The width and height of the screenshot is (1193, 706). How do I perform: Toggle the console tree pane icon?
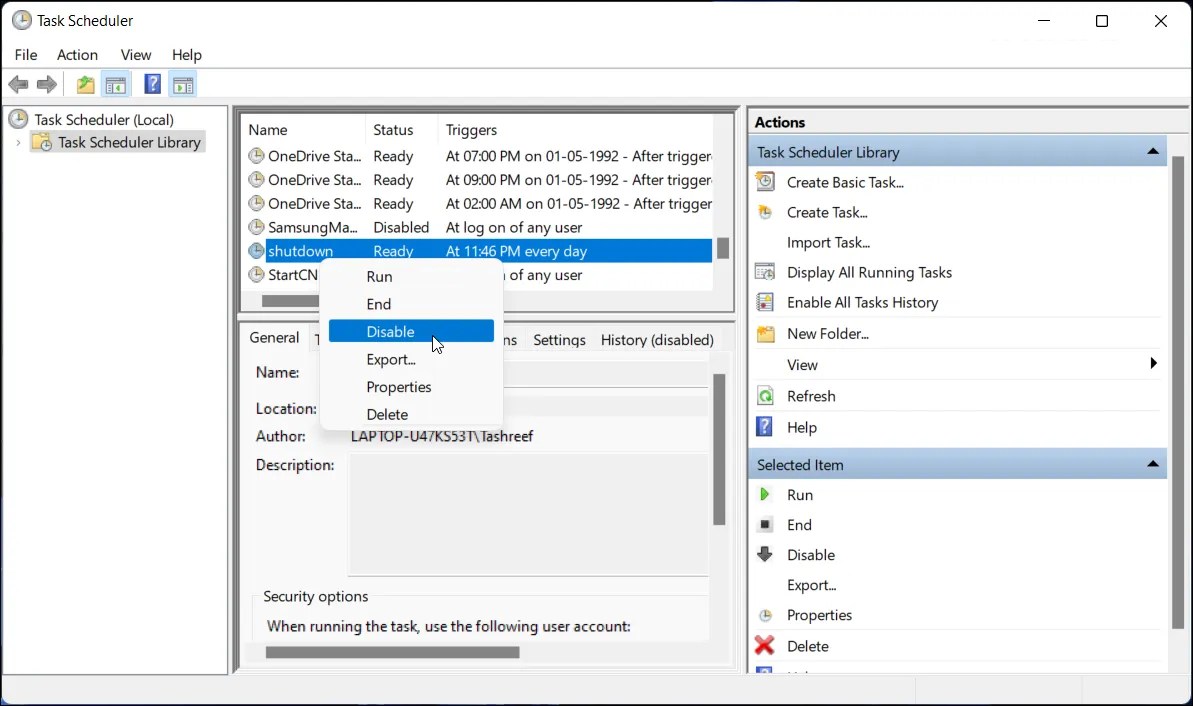coord(116,84)
